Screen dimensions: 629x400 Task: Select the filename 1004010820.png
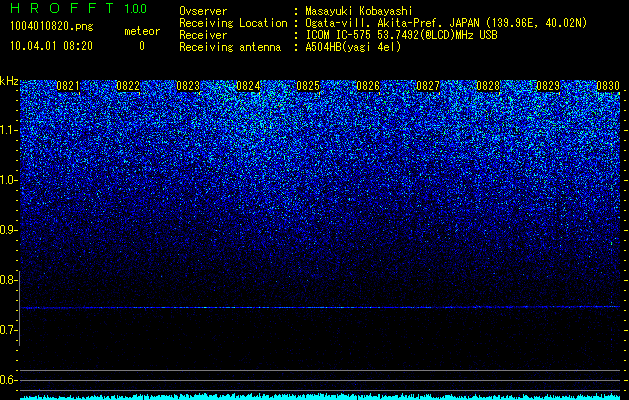52,27
